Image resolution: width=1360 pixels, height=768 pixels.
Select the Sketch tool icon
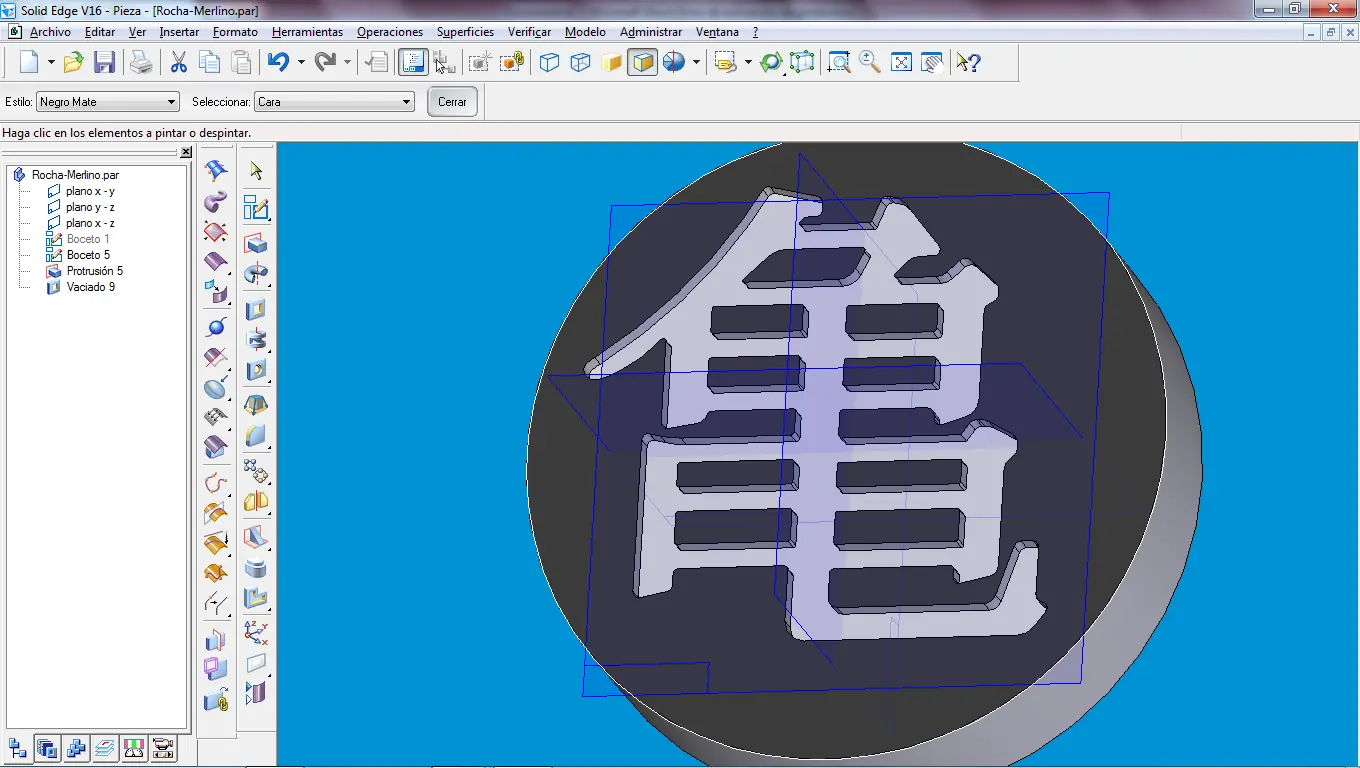pyautogui.click(x=256, y=208)
